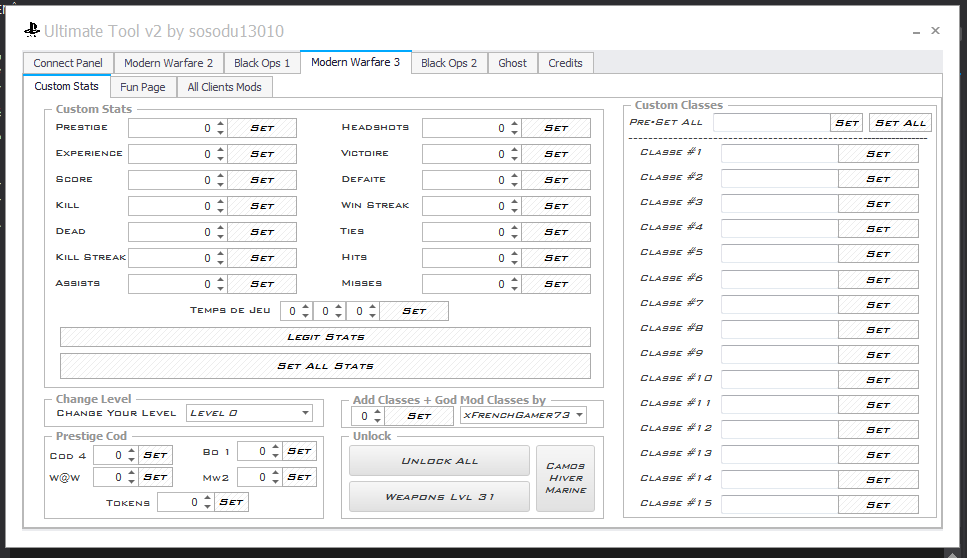The width and height of the screenshot is (967, 558).
Task: Click Set for Cod 4 prestige
Action: coord(155,455)
